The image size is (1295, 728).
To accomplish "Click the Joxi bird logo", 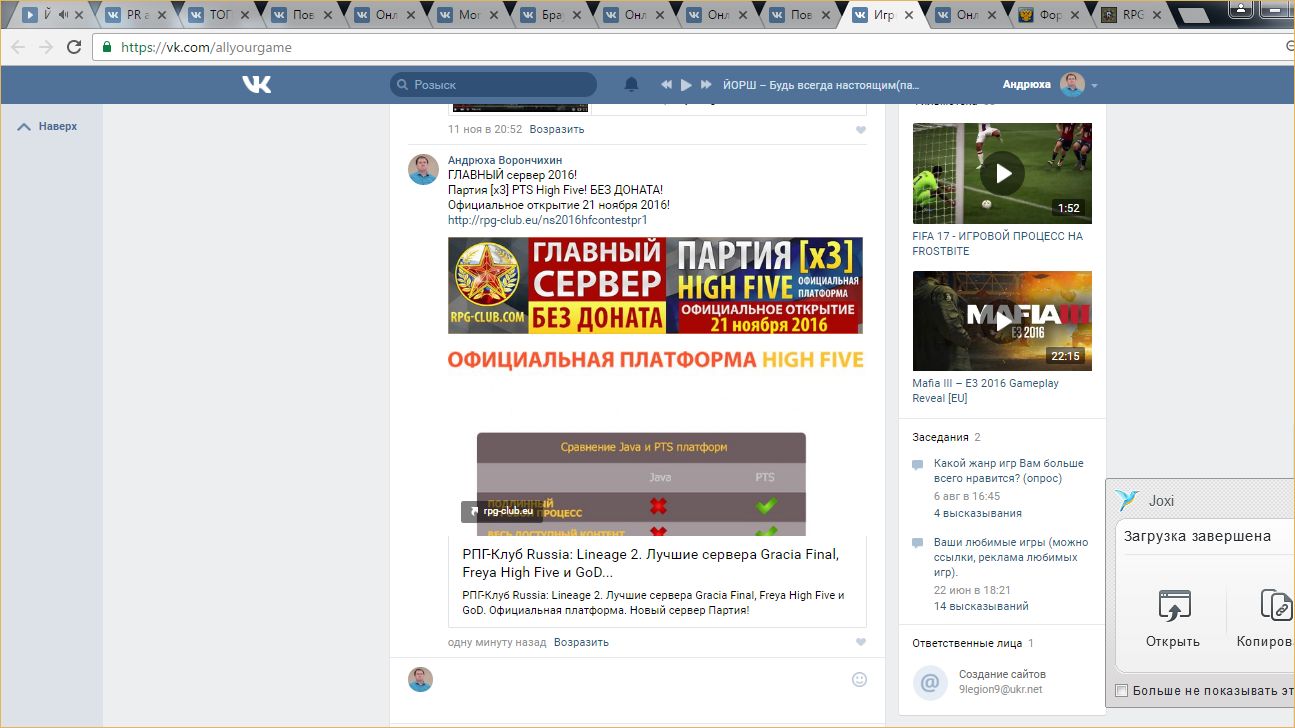I will [x=1127, y=501].
